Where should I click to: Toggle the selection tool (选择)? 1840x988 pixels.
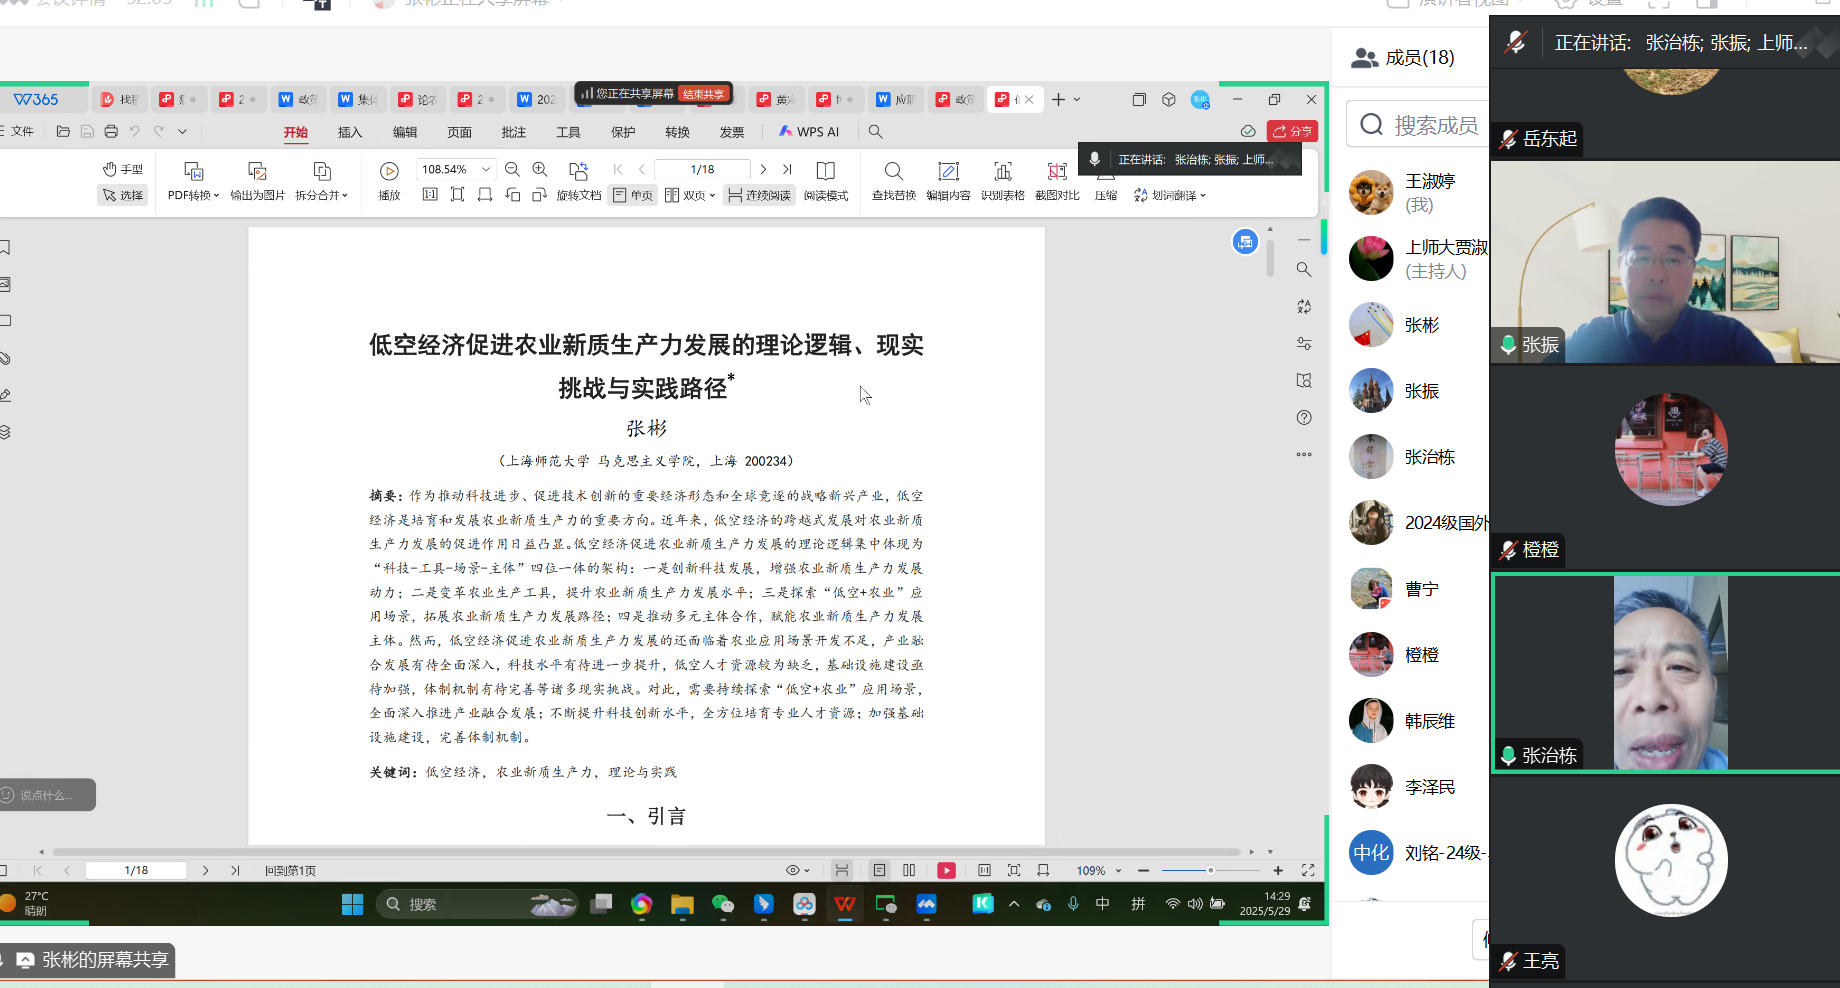coord(122,195)
